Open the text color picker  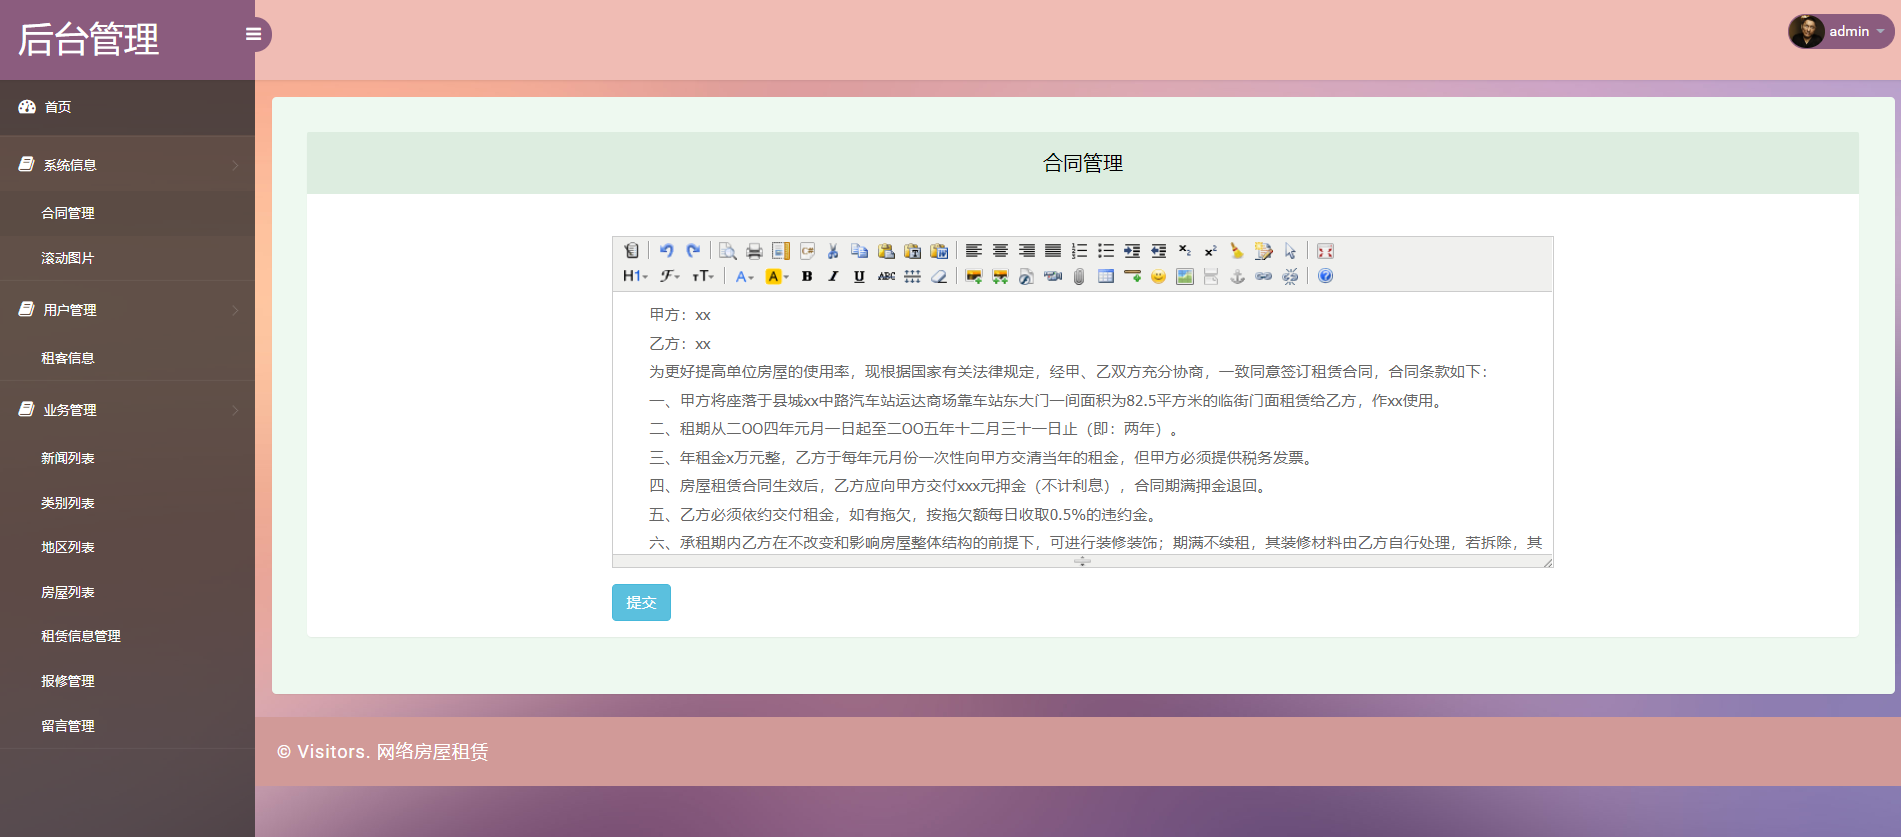(x=745, y=276)
